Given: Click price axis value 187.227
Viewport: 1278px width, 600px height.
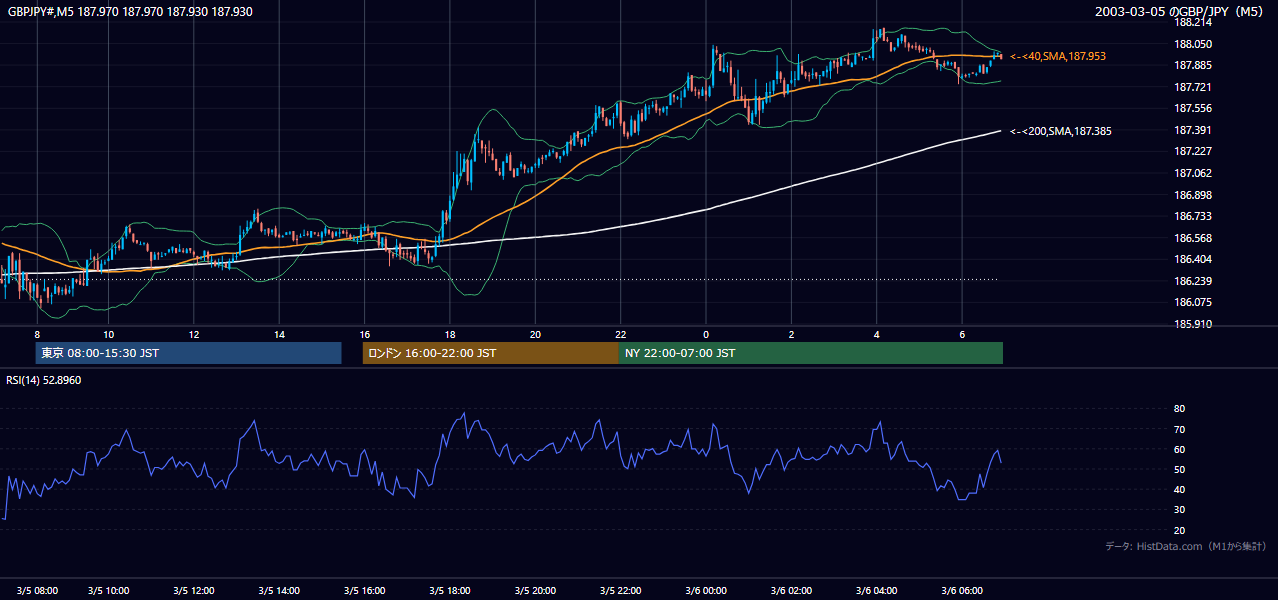Looking at the screenshot, I should click(x=1193, y=152).
